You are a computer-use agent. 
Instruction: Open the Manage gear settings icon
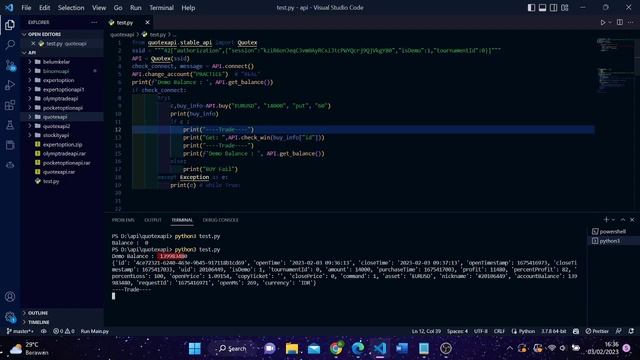coord(10,316)
